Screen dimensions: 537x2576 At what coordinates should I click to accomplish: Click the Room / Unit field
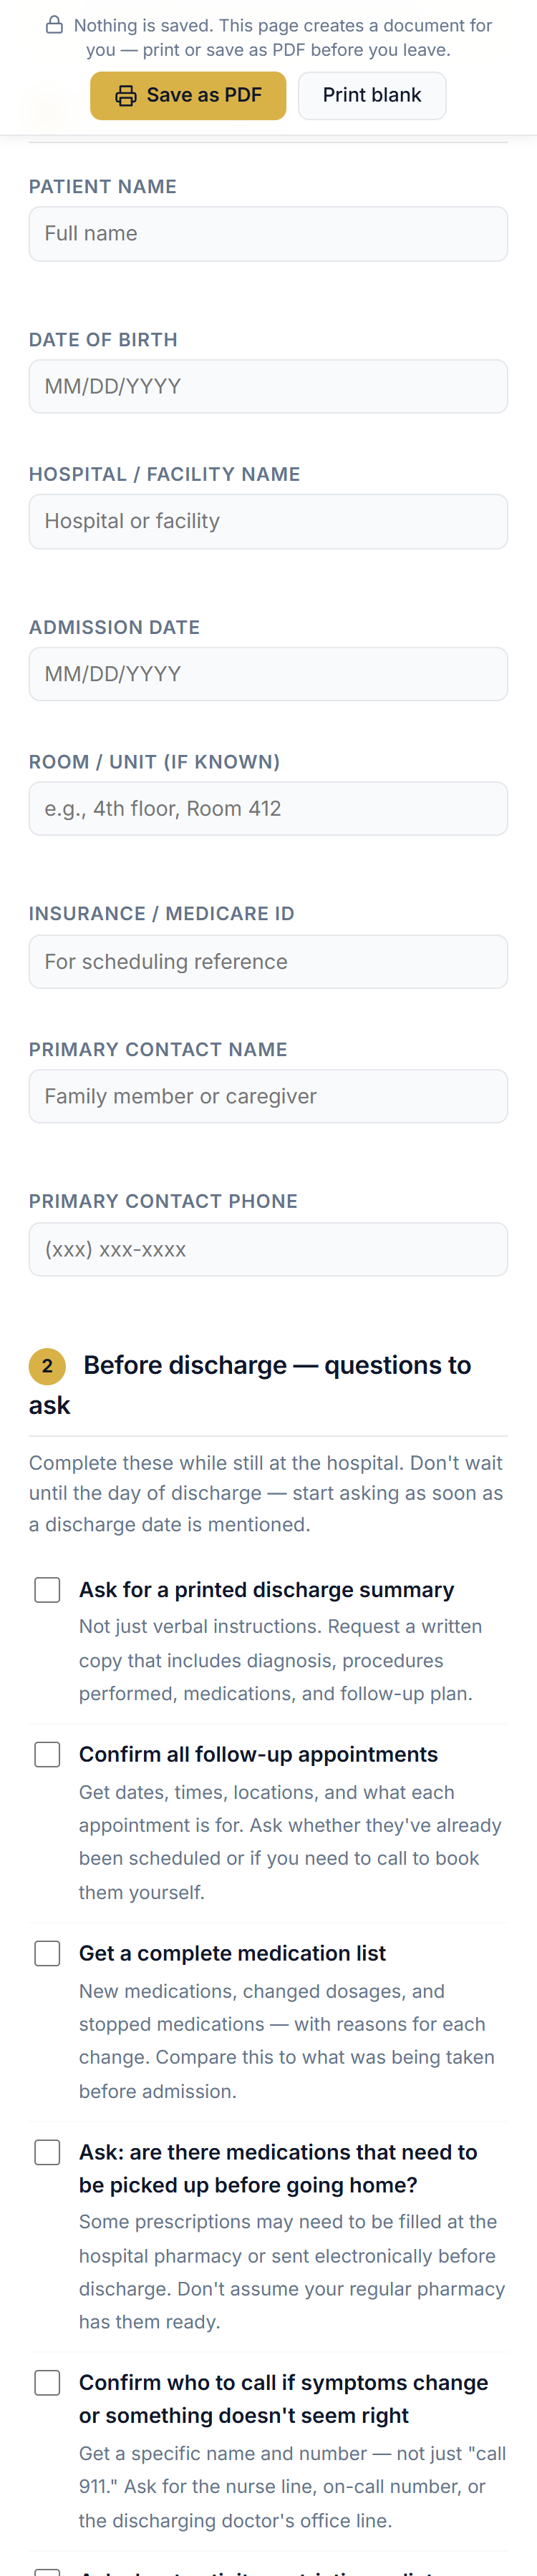268,808
